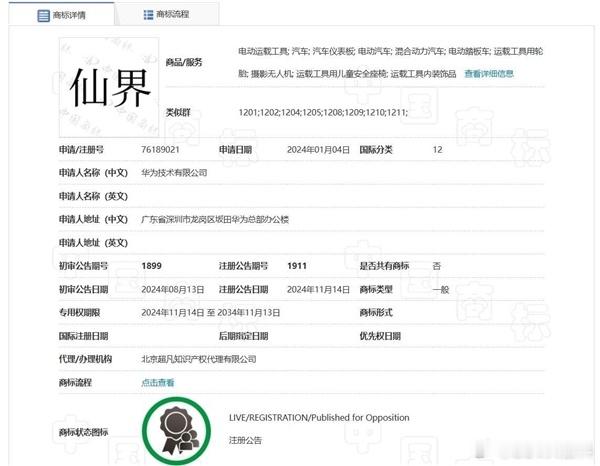Click the trademark type value 一般
Screen dimensions: 600x466
[440, 290]
